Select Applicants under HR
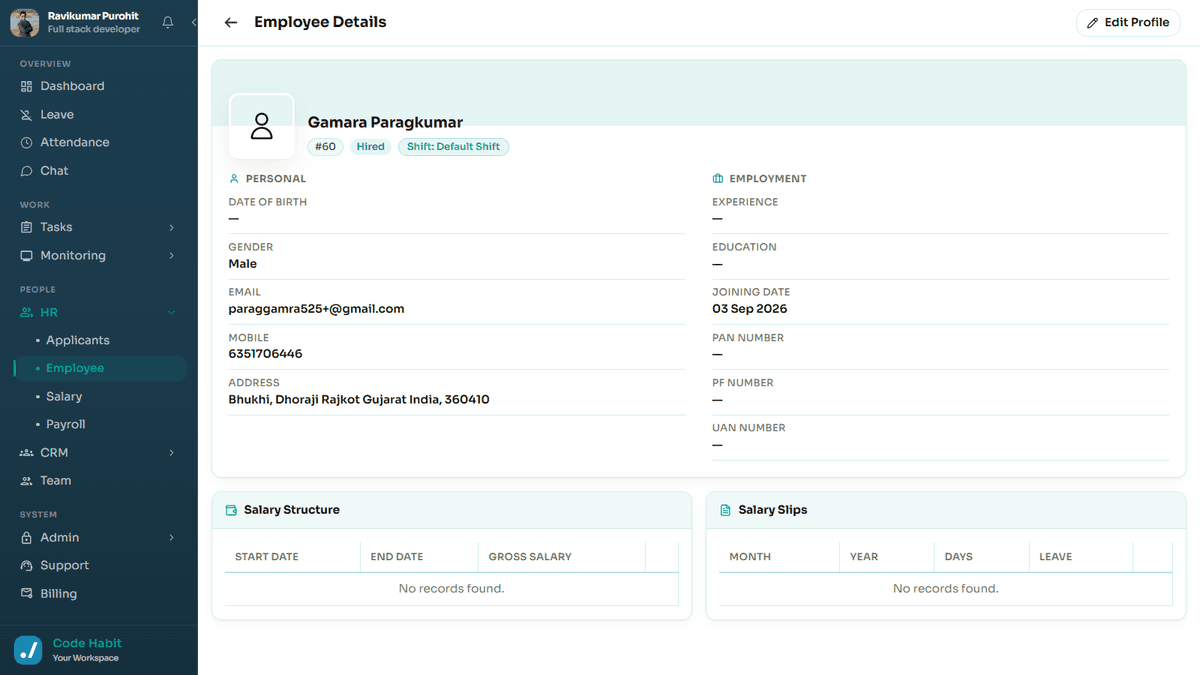The width and height of the screenshot is (1200, 675). pos(77,340)
